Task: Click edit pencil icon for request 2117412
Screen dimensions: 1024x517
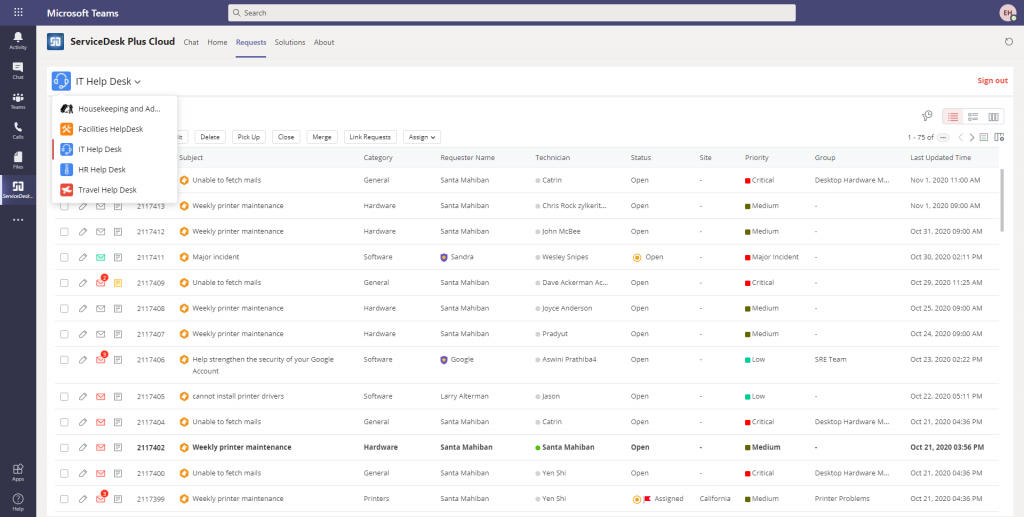Action: [x=82, y=231]
